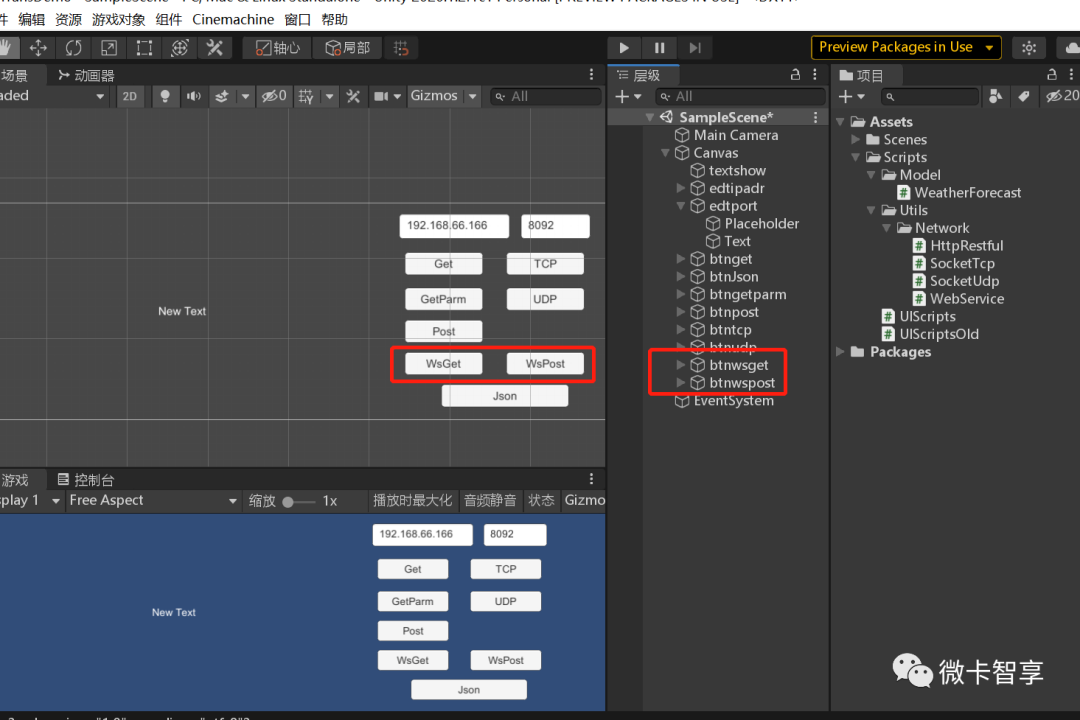Screen dimensions: 1080x720
Task: Select the Rect transform tool
Action: (x=144, y=48)
